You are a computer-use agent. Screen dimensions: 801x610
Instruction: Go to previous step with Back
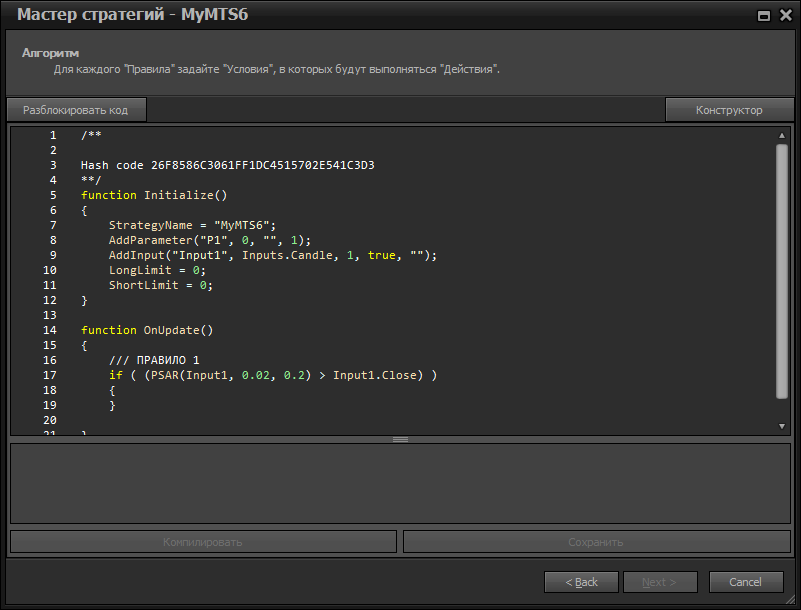(581, 582)
